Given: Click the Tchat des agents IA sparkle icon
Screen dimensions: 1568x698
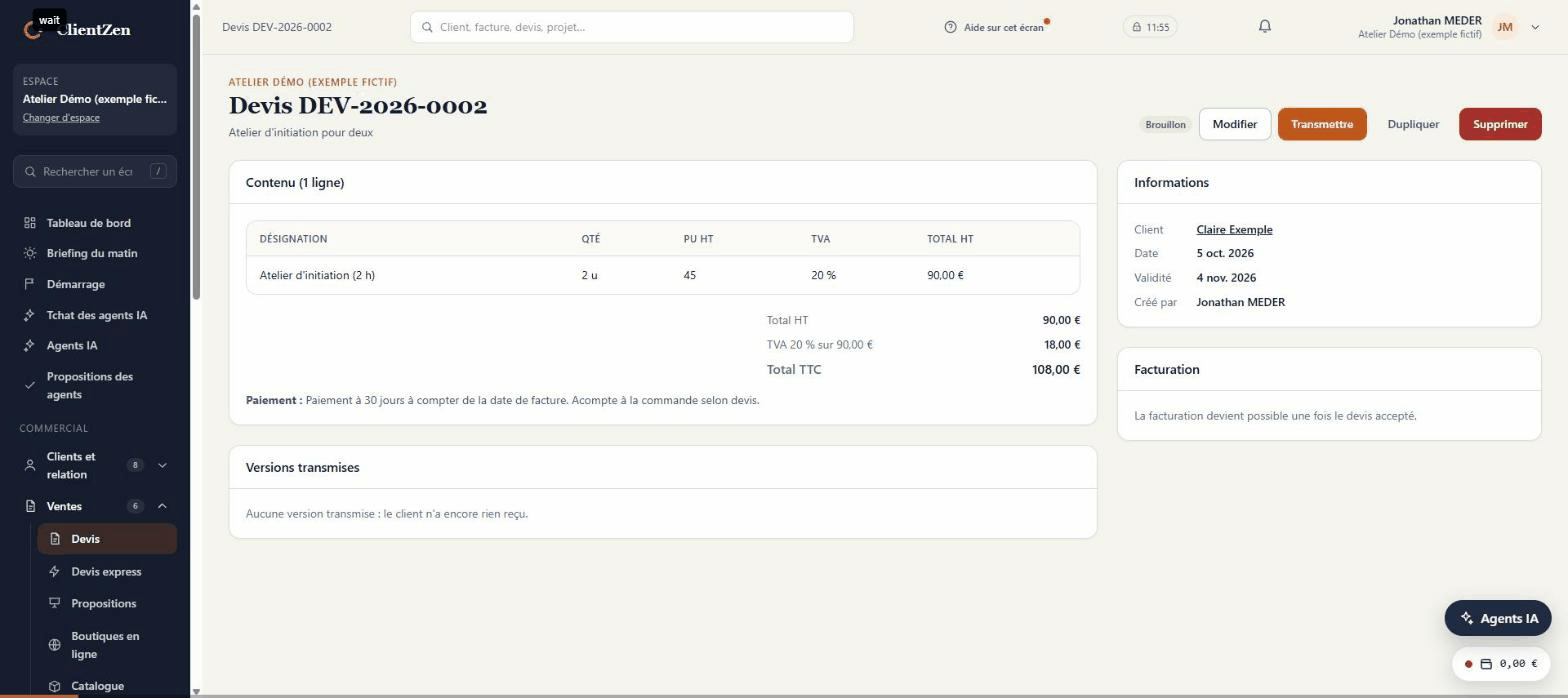Looking at the screenshot, I should (x=30, y=316).
